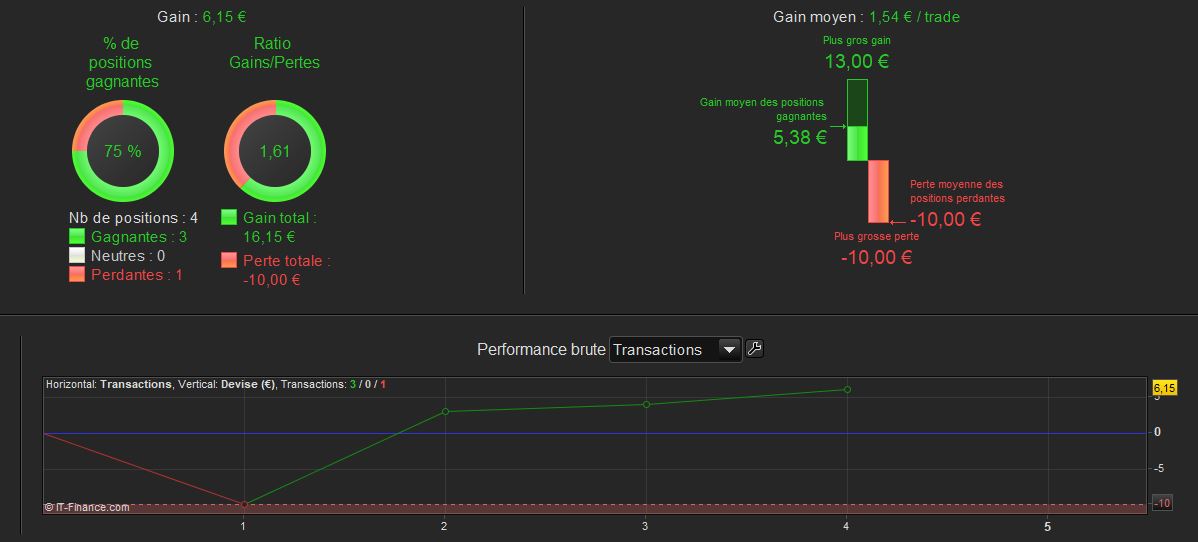This screenshot has height=542, width=1198.
Task: Click 'Gain moyen des positions gagnantes' label
Action: pos(763,109)
